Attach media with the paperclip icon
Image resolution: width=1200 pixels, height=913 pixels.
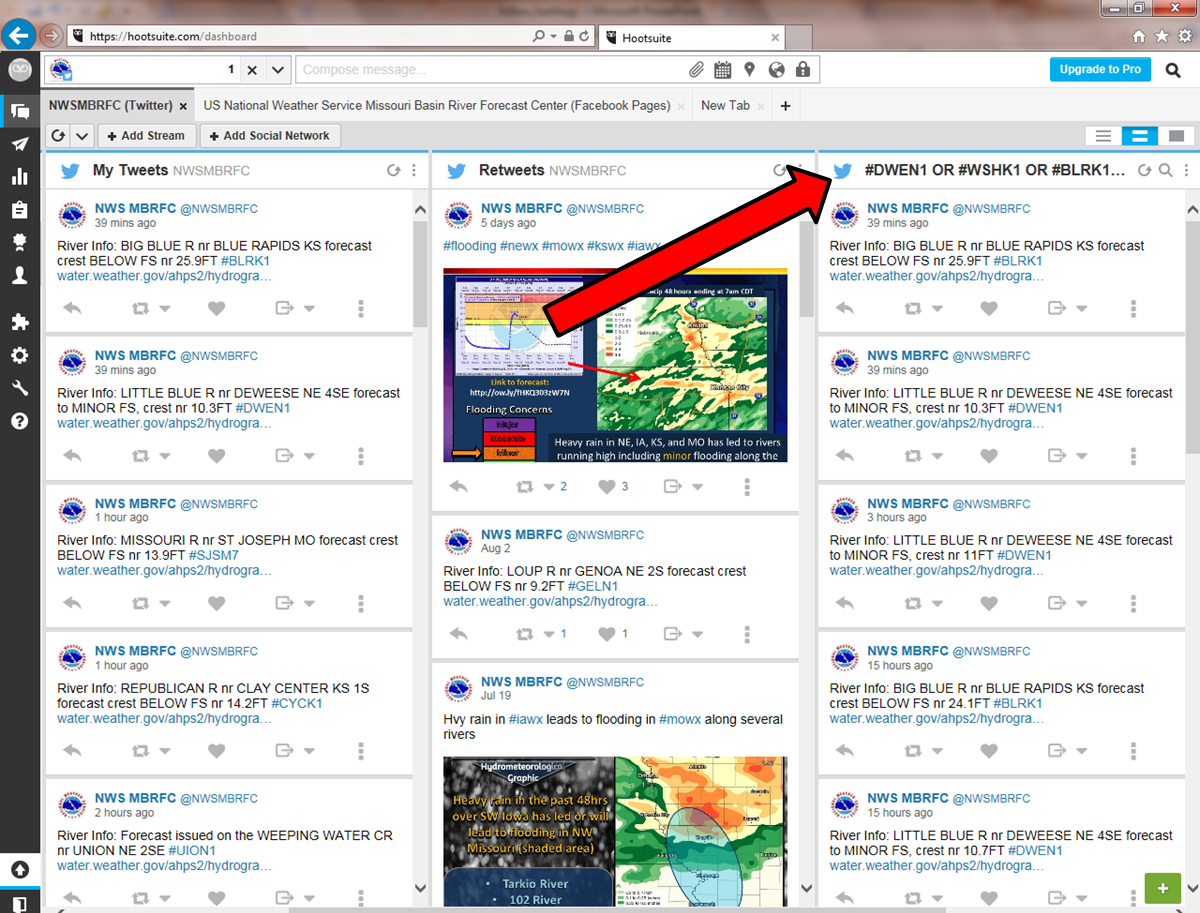(x=697, y=70)
